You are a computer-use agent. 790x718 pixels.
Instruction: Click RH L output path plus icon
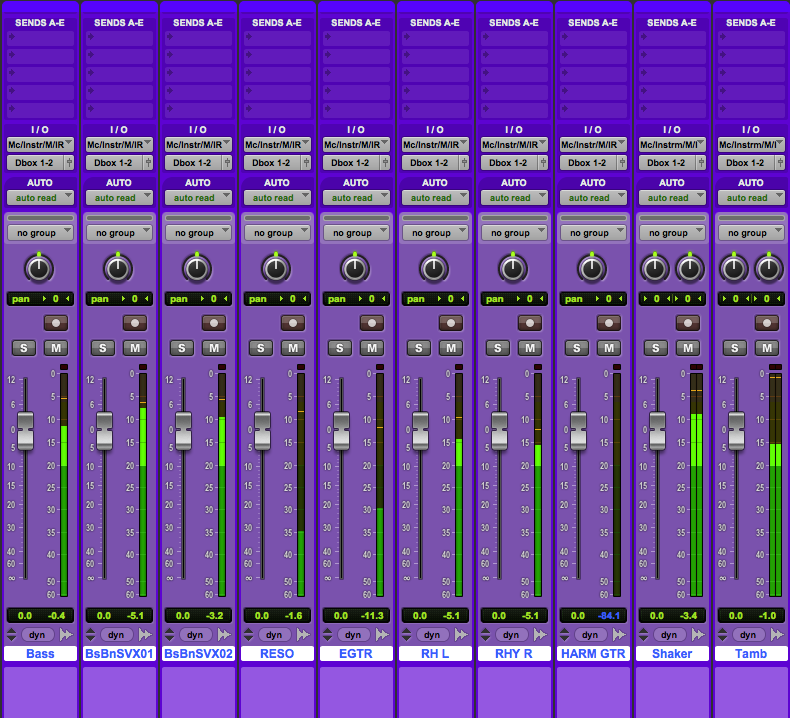pyautogui.click(x=464, y=163)
